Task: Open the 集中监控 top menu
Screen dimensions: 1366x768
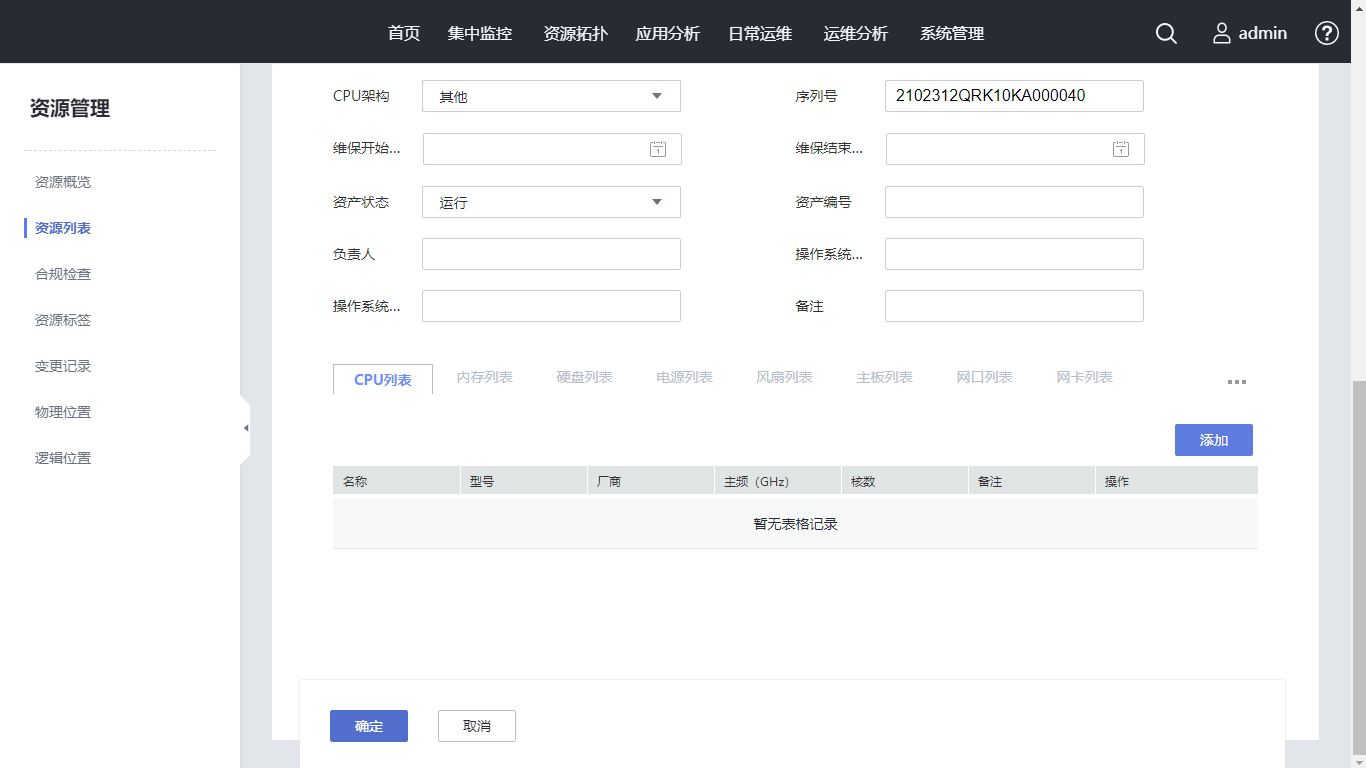Action: 480,33
